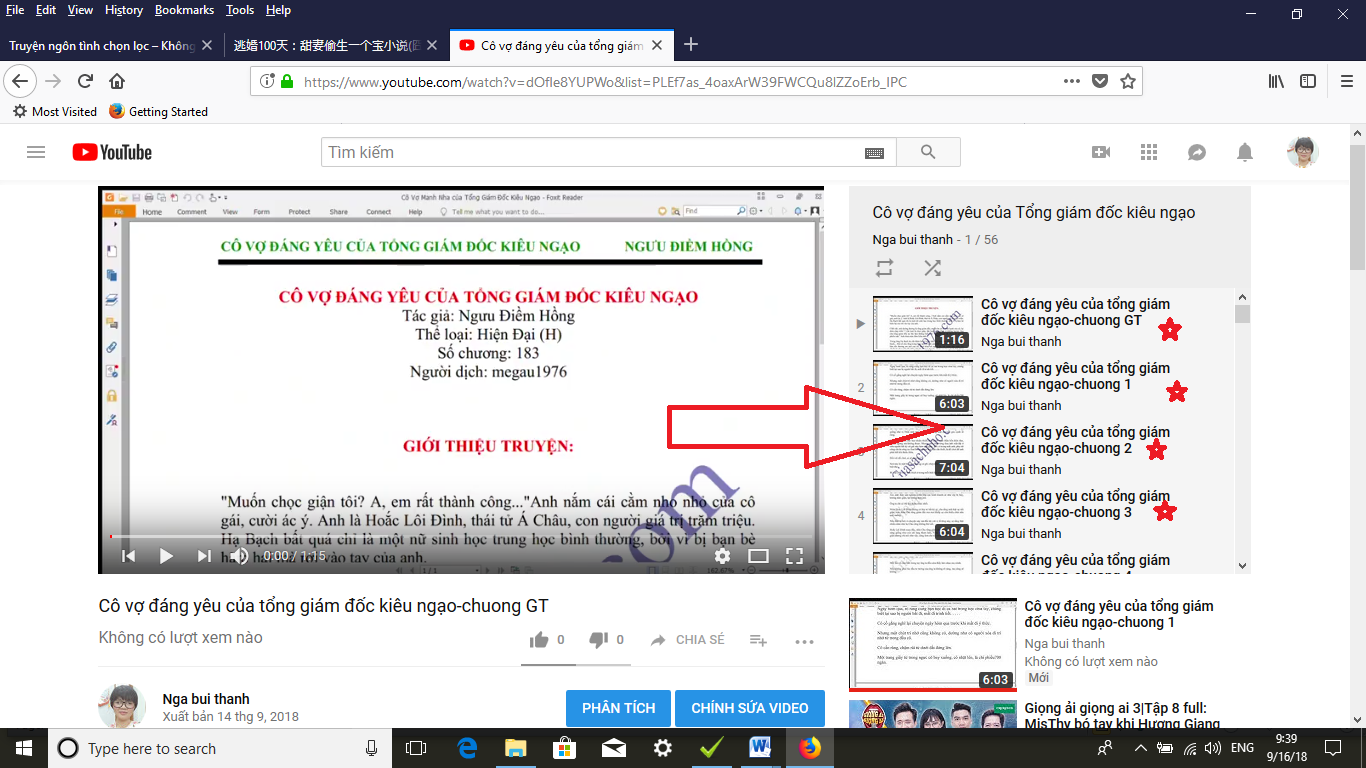
Task: Click the YouTube logo
Action: [x=112, y=152]
